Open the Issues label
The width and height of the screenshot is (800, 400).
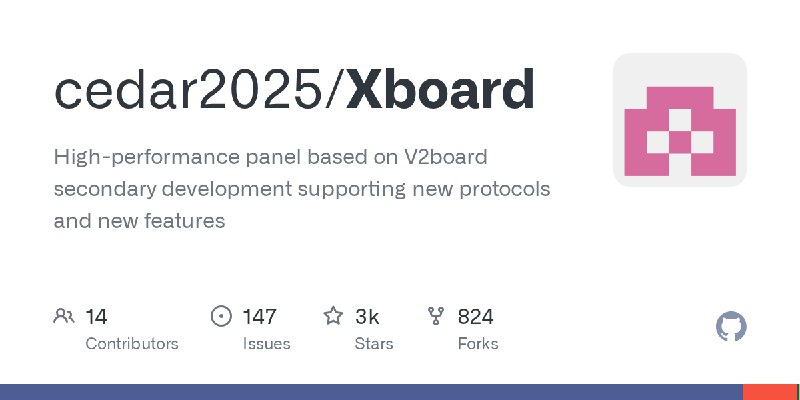click(x=266, y=344)
